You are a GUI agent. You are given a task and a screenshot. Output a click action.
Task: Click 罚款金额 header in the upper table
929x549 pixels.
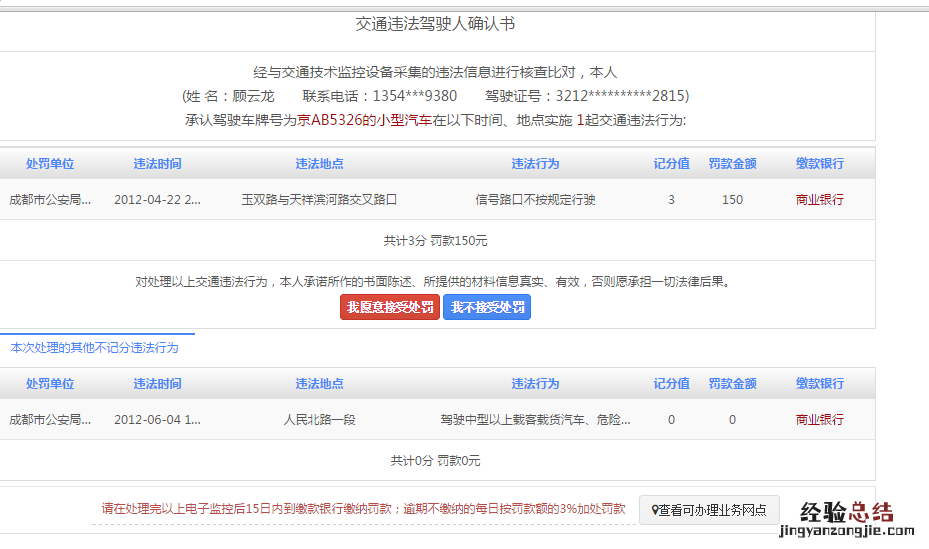click(732, 164)
